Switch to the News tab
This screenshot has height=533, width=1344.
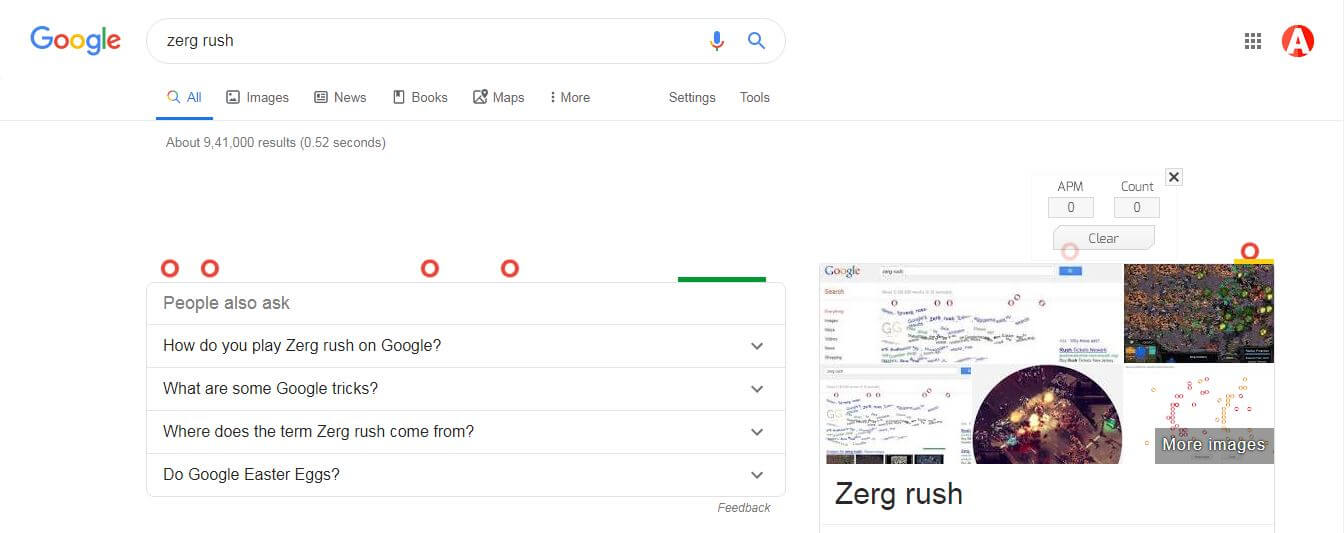coord(340,97)
